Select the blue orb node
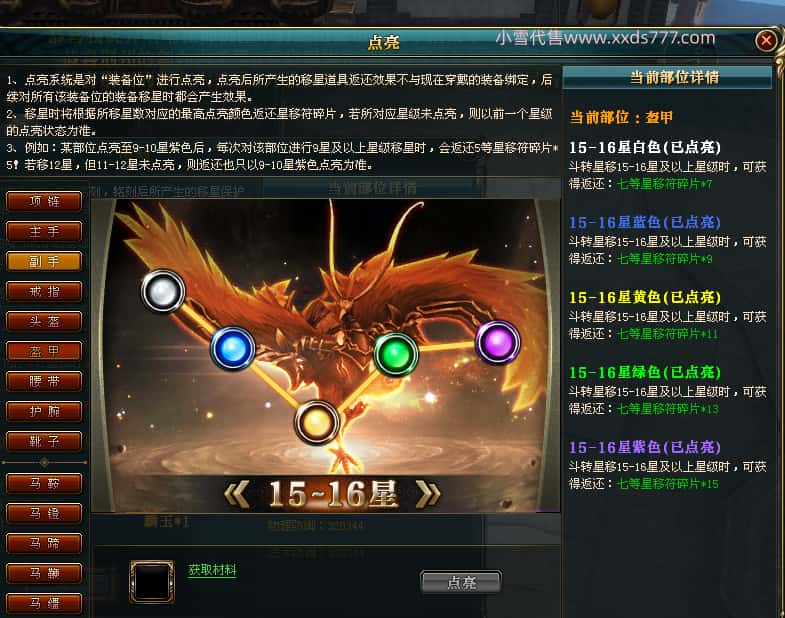This screenshot has width=785, height=618. (x=233, y=349)
